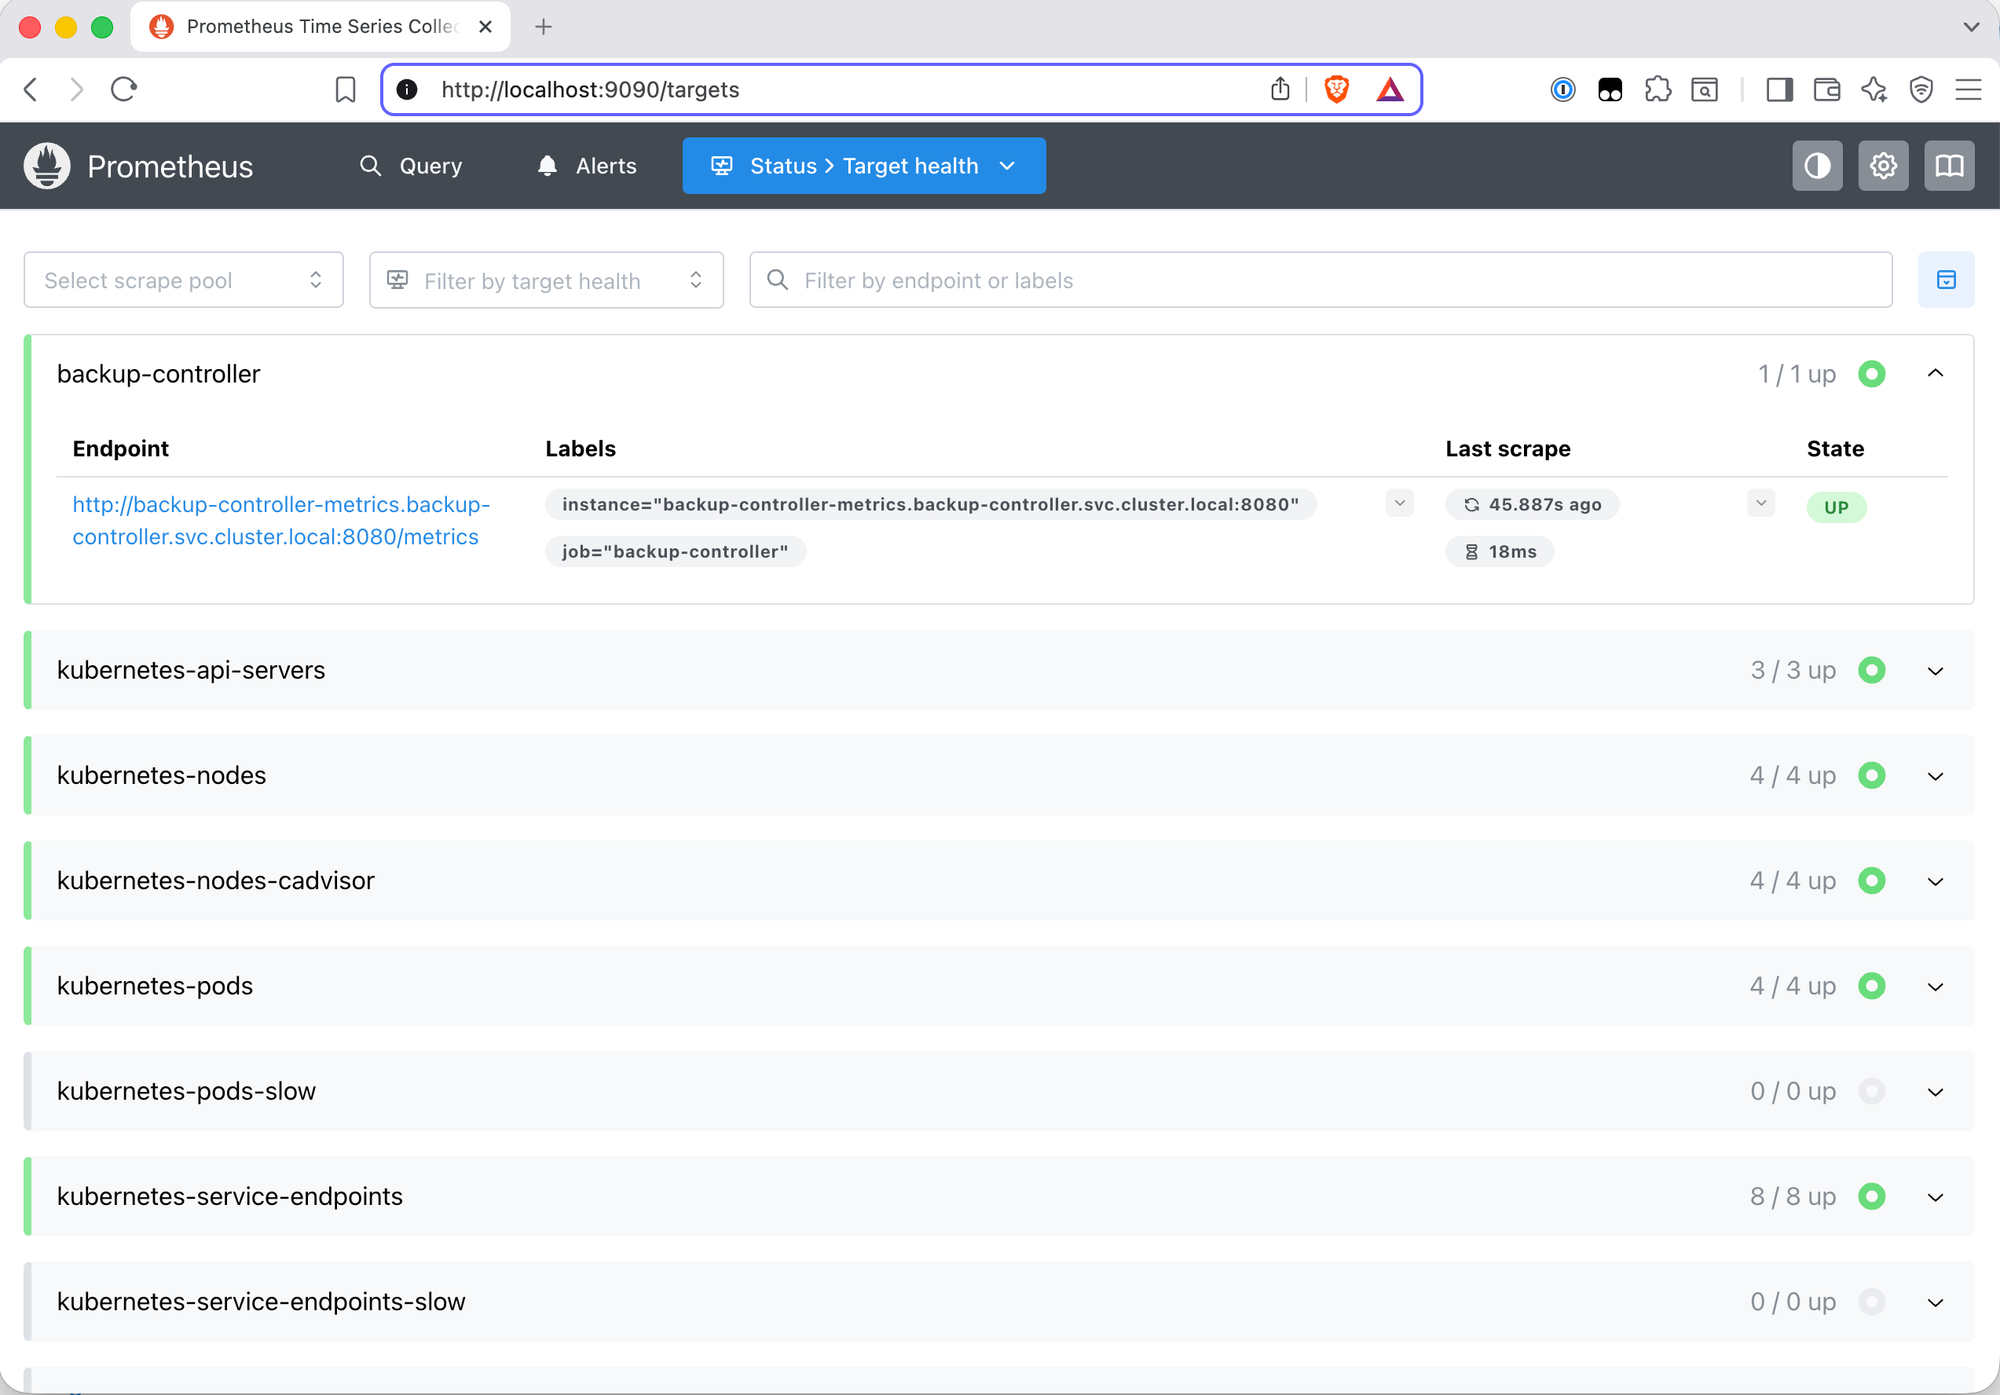Image resolution: width=2000 pixels, height=1395 pixels.
Task: Open the 1Password extension icon
Action: tap(1563, 90)
